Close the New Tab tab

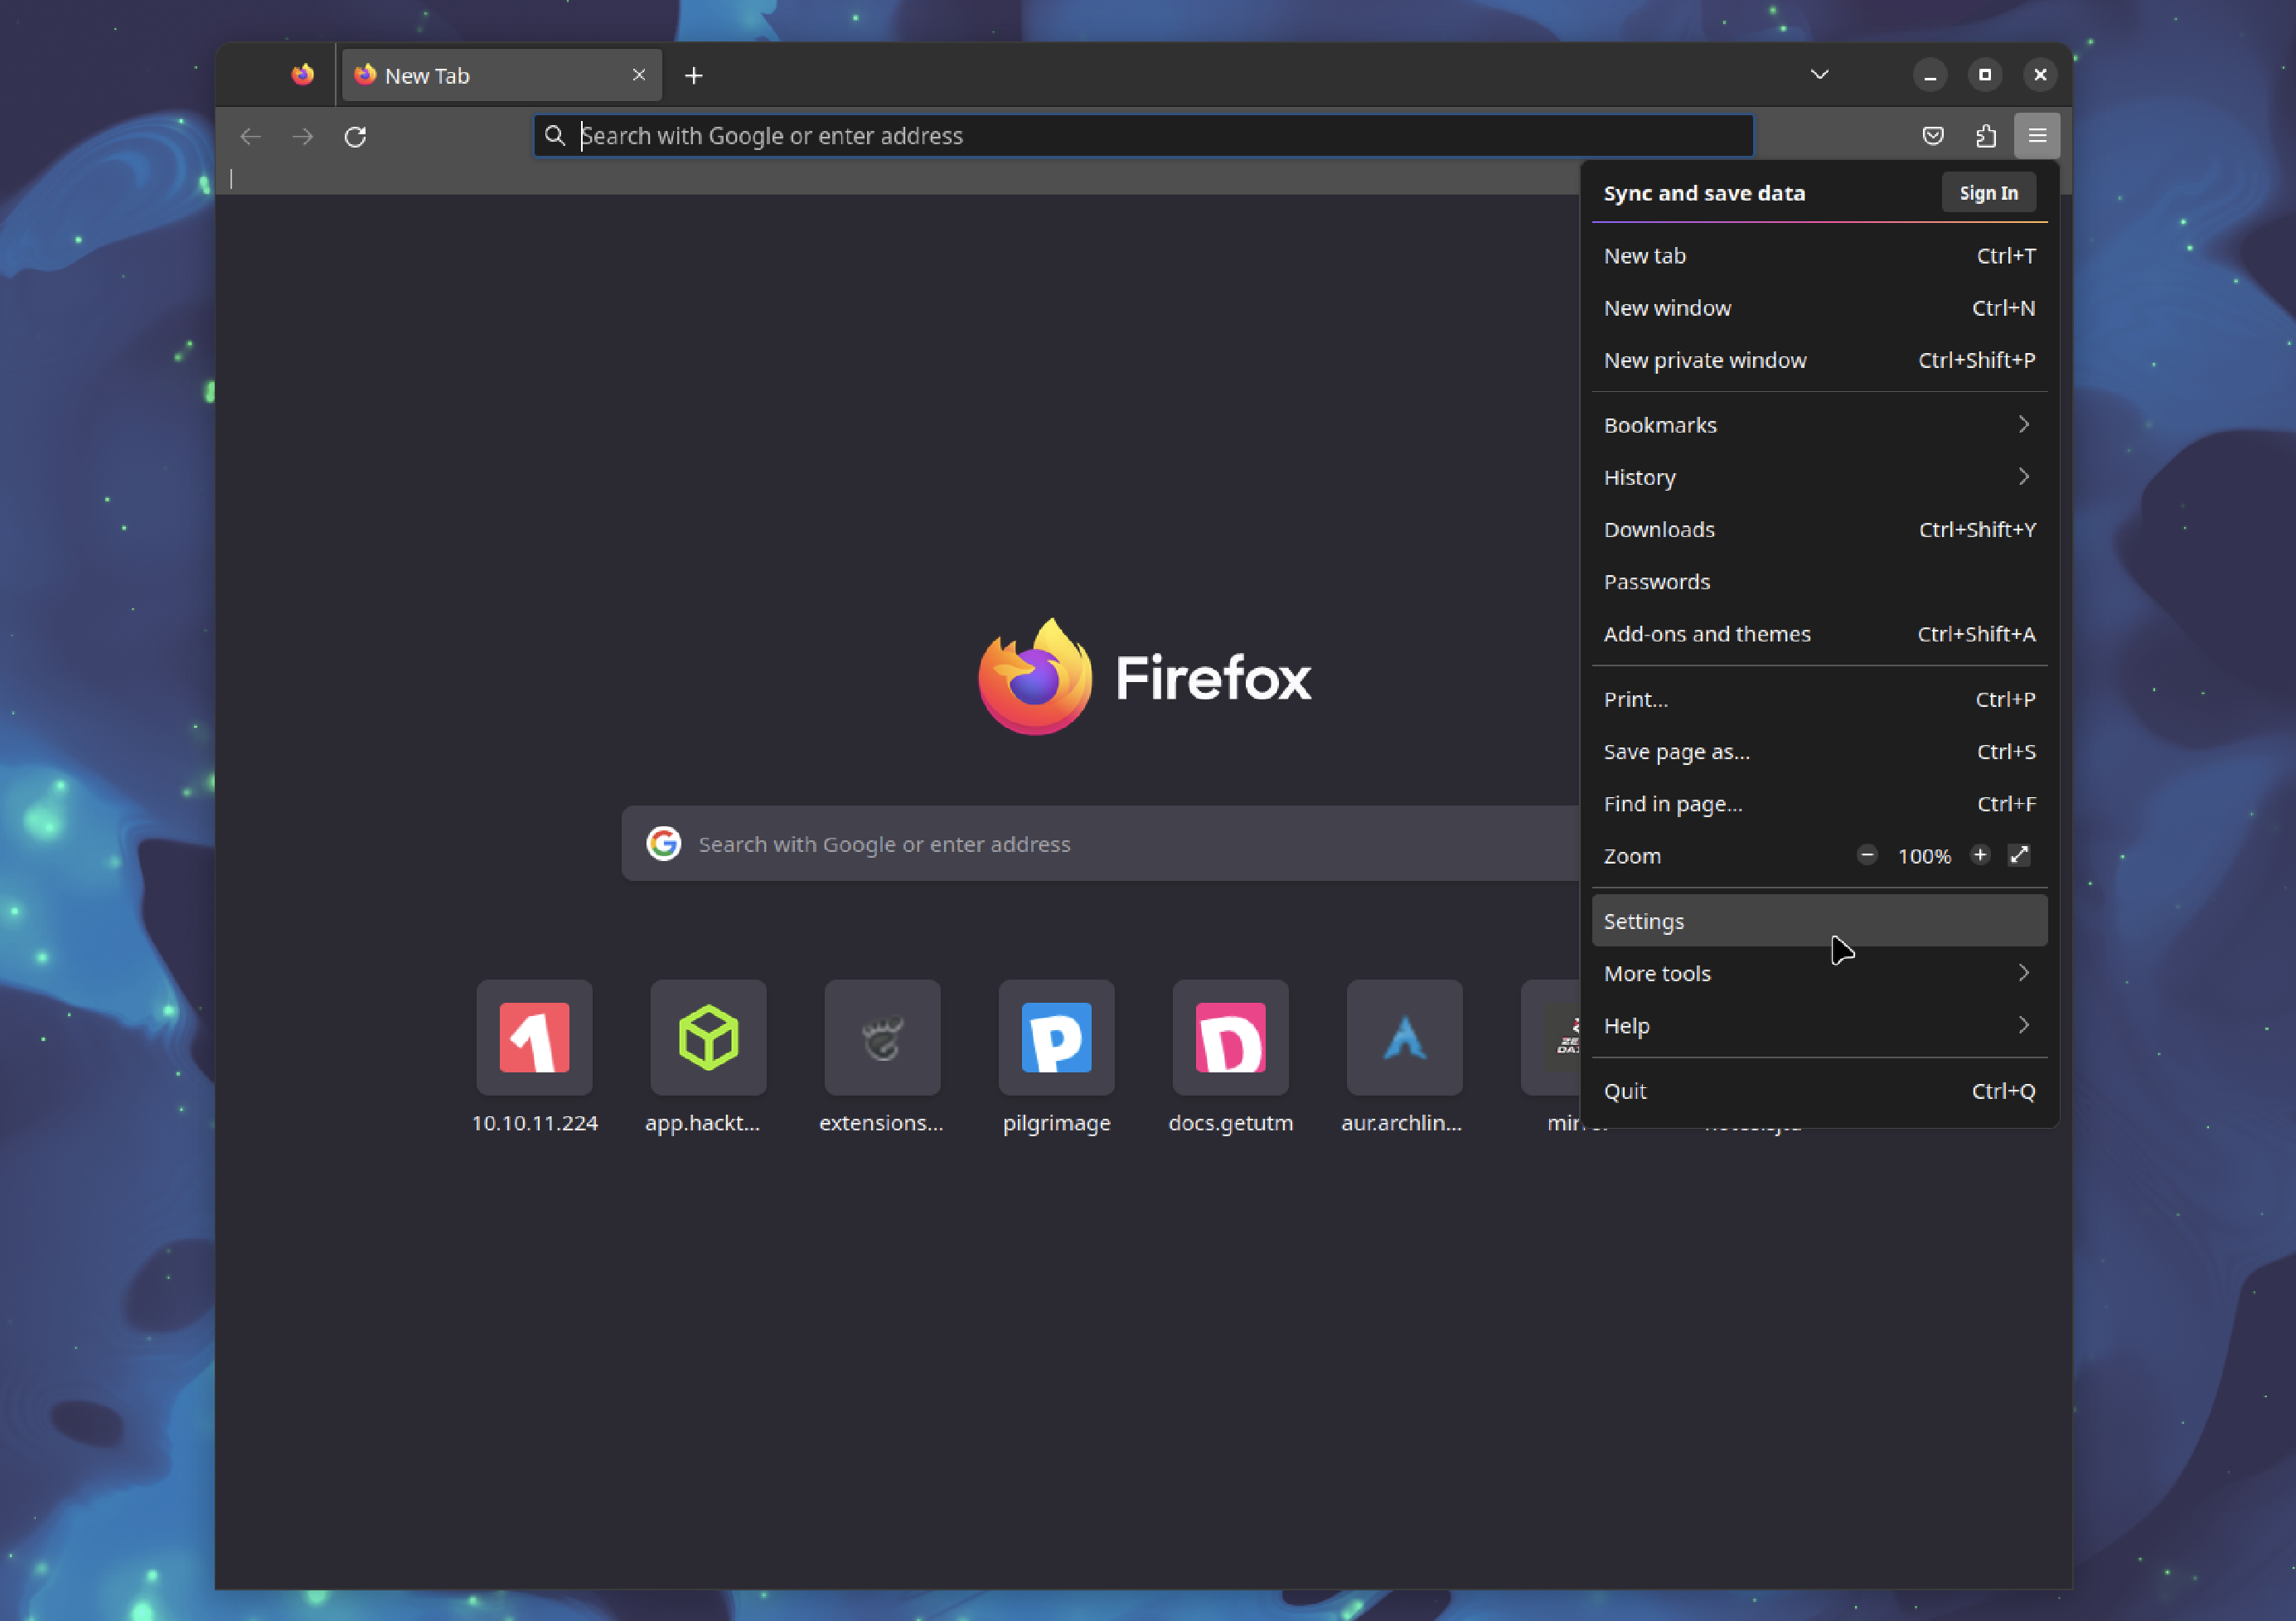(x=639, y=75)
